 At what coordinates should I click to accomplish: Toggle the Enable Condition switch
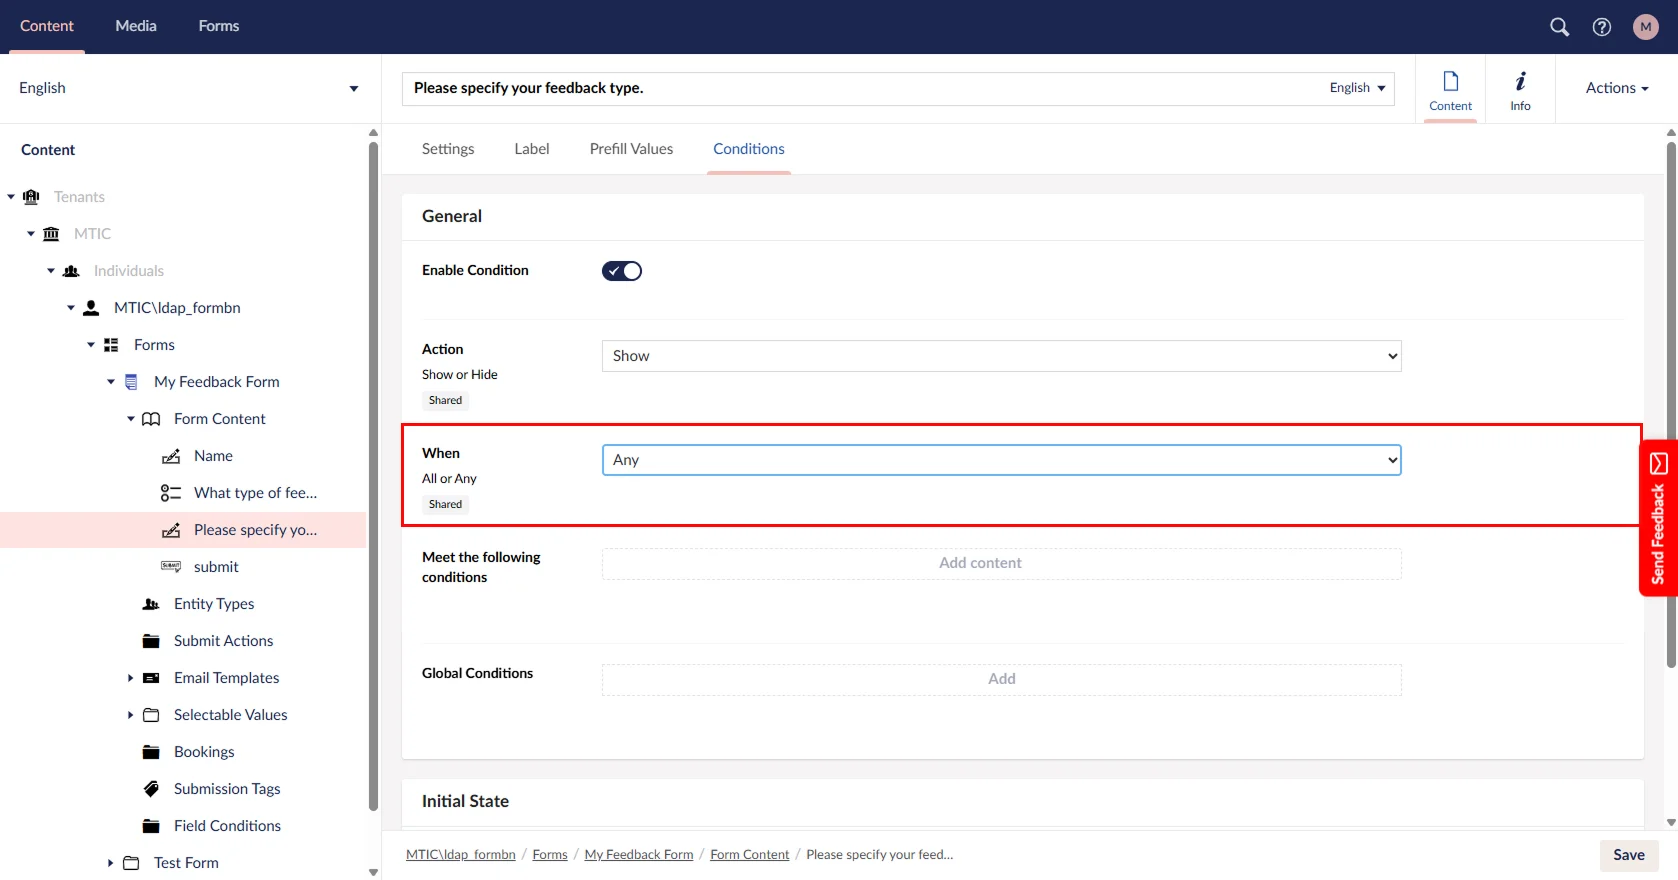[621, 271]
